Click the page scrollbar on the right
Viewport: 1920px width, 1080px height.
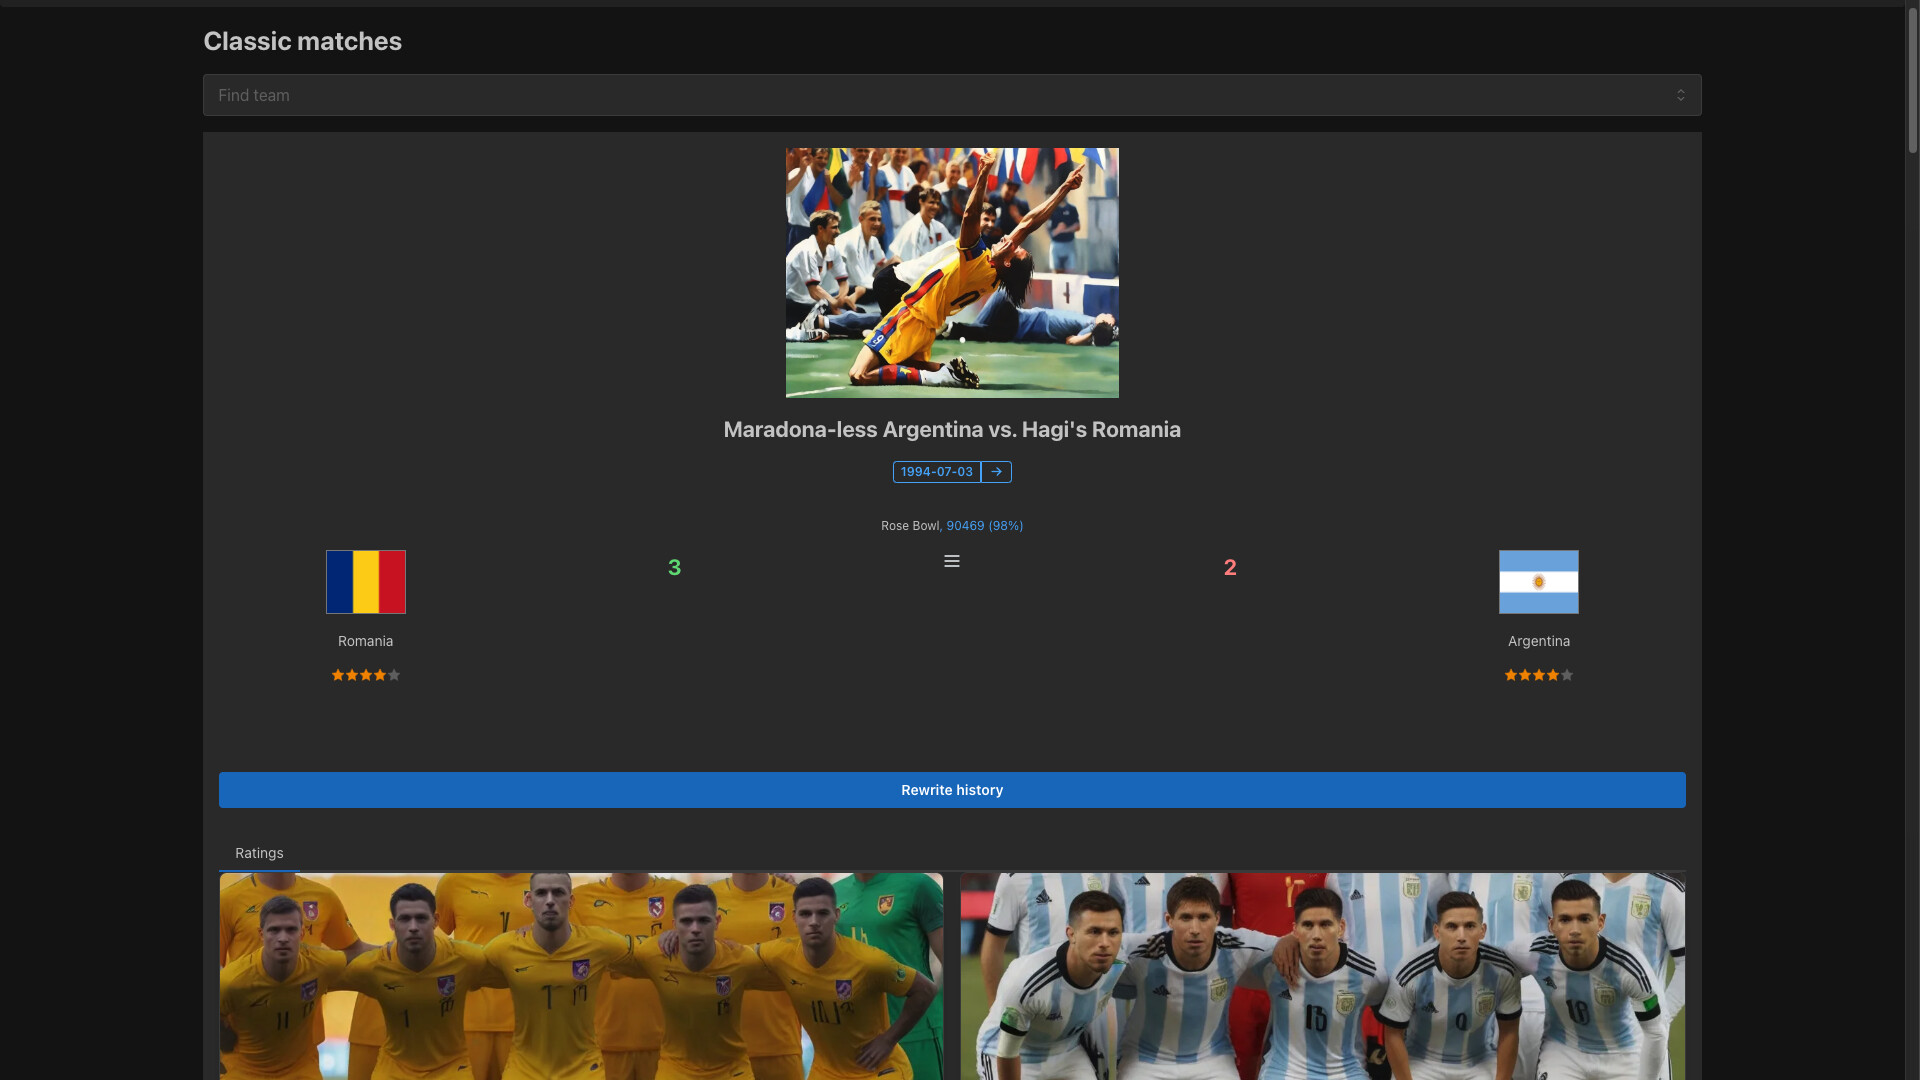tap(1911, 80)
